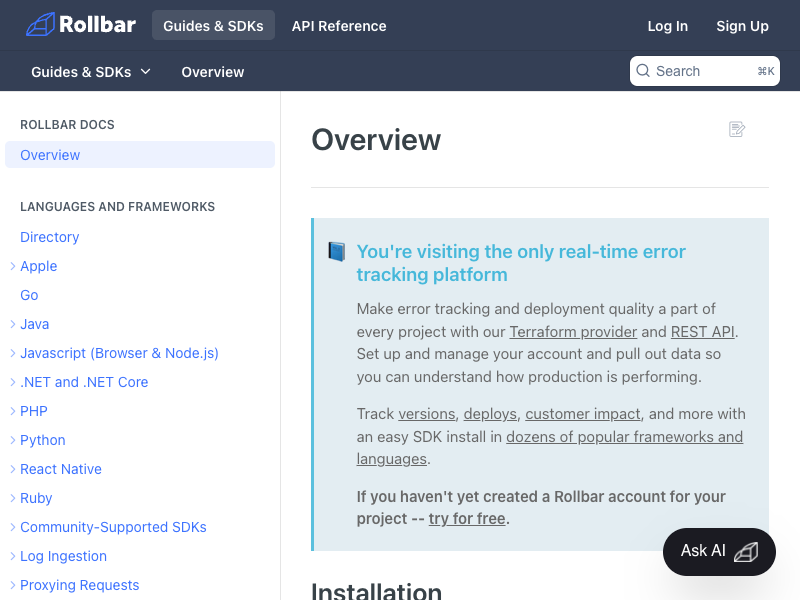
Task: Follow the try for free link
Action: (x=467, y=518)
